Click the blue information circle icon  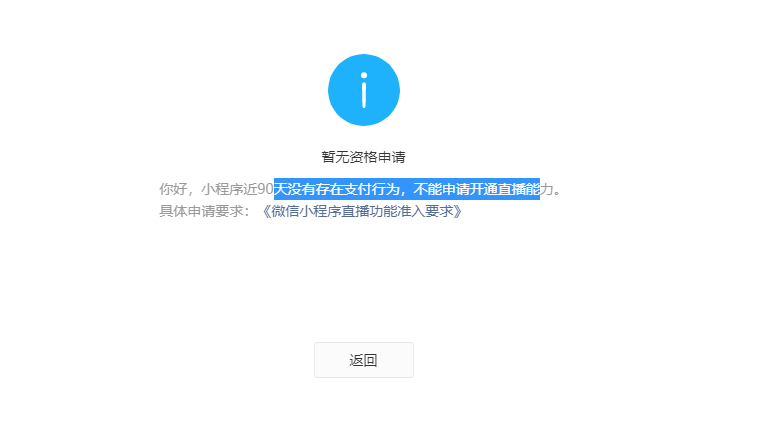click(364, 90)
